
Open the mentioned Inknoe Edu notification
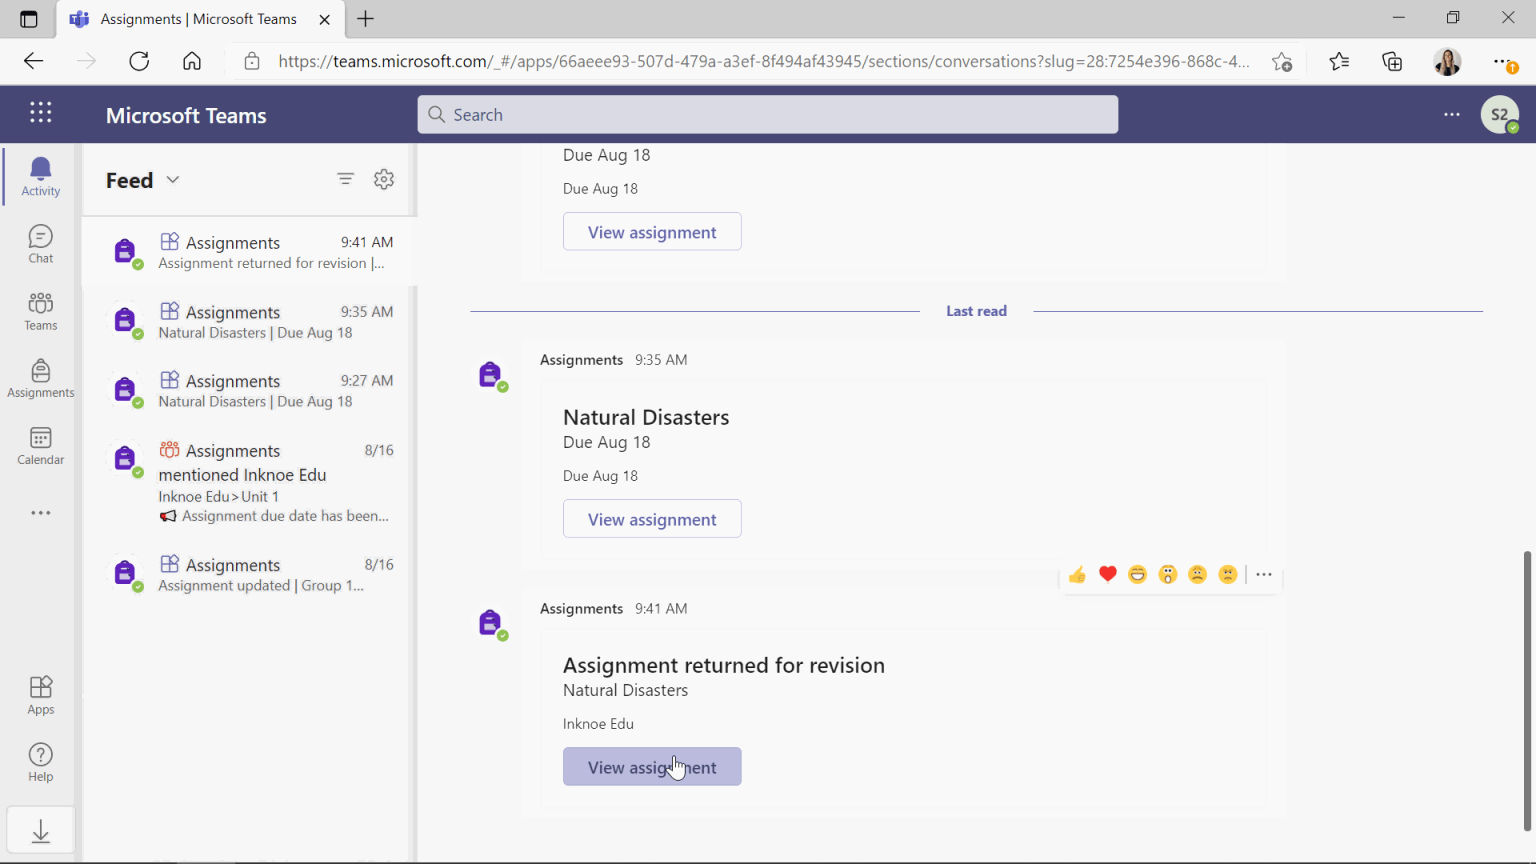coord(248,482)
